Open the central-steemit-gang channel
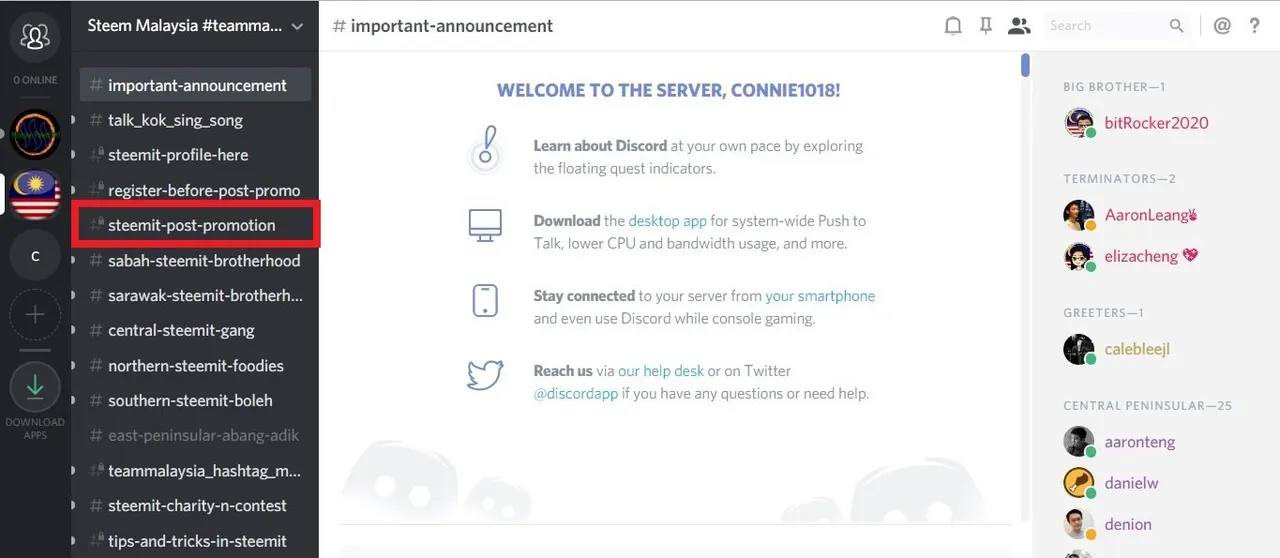Viewport: 1280px width, 558px height. coord(196,330)
